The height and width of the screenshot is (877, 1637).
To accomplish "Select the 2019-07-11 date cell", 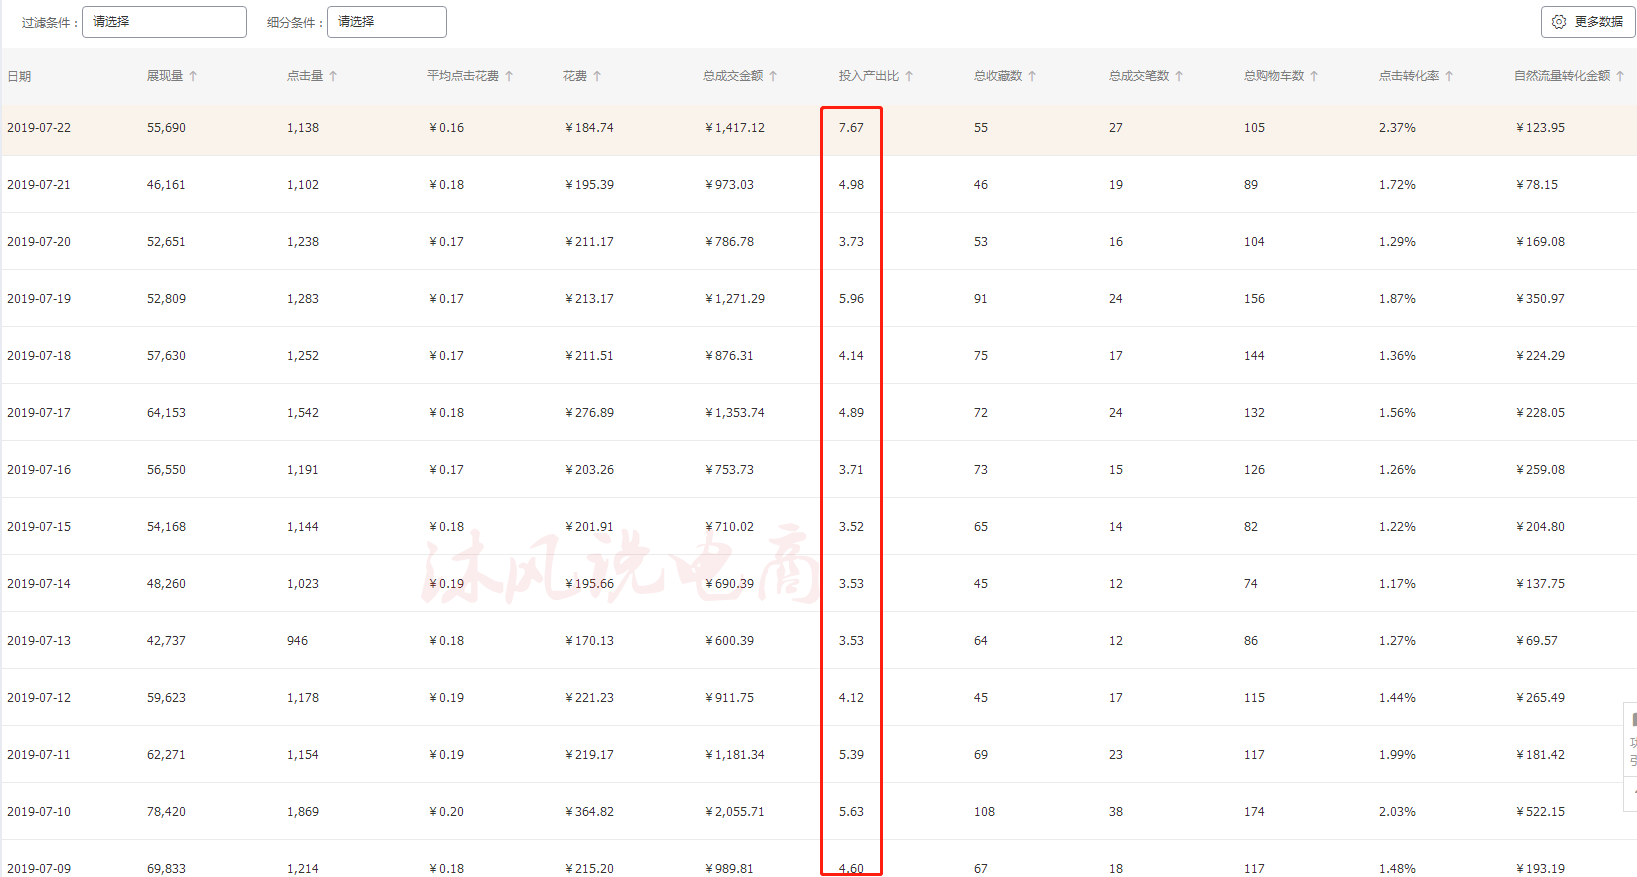I will click(39, 755).
